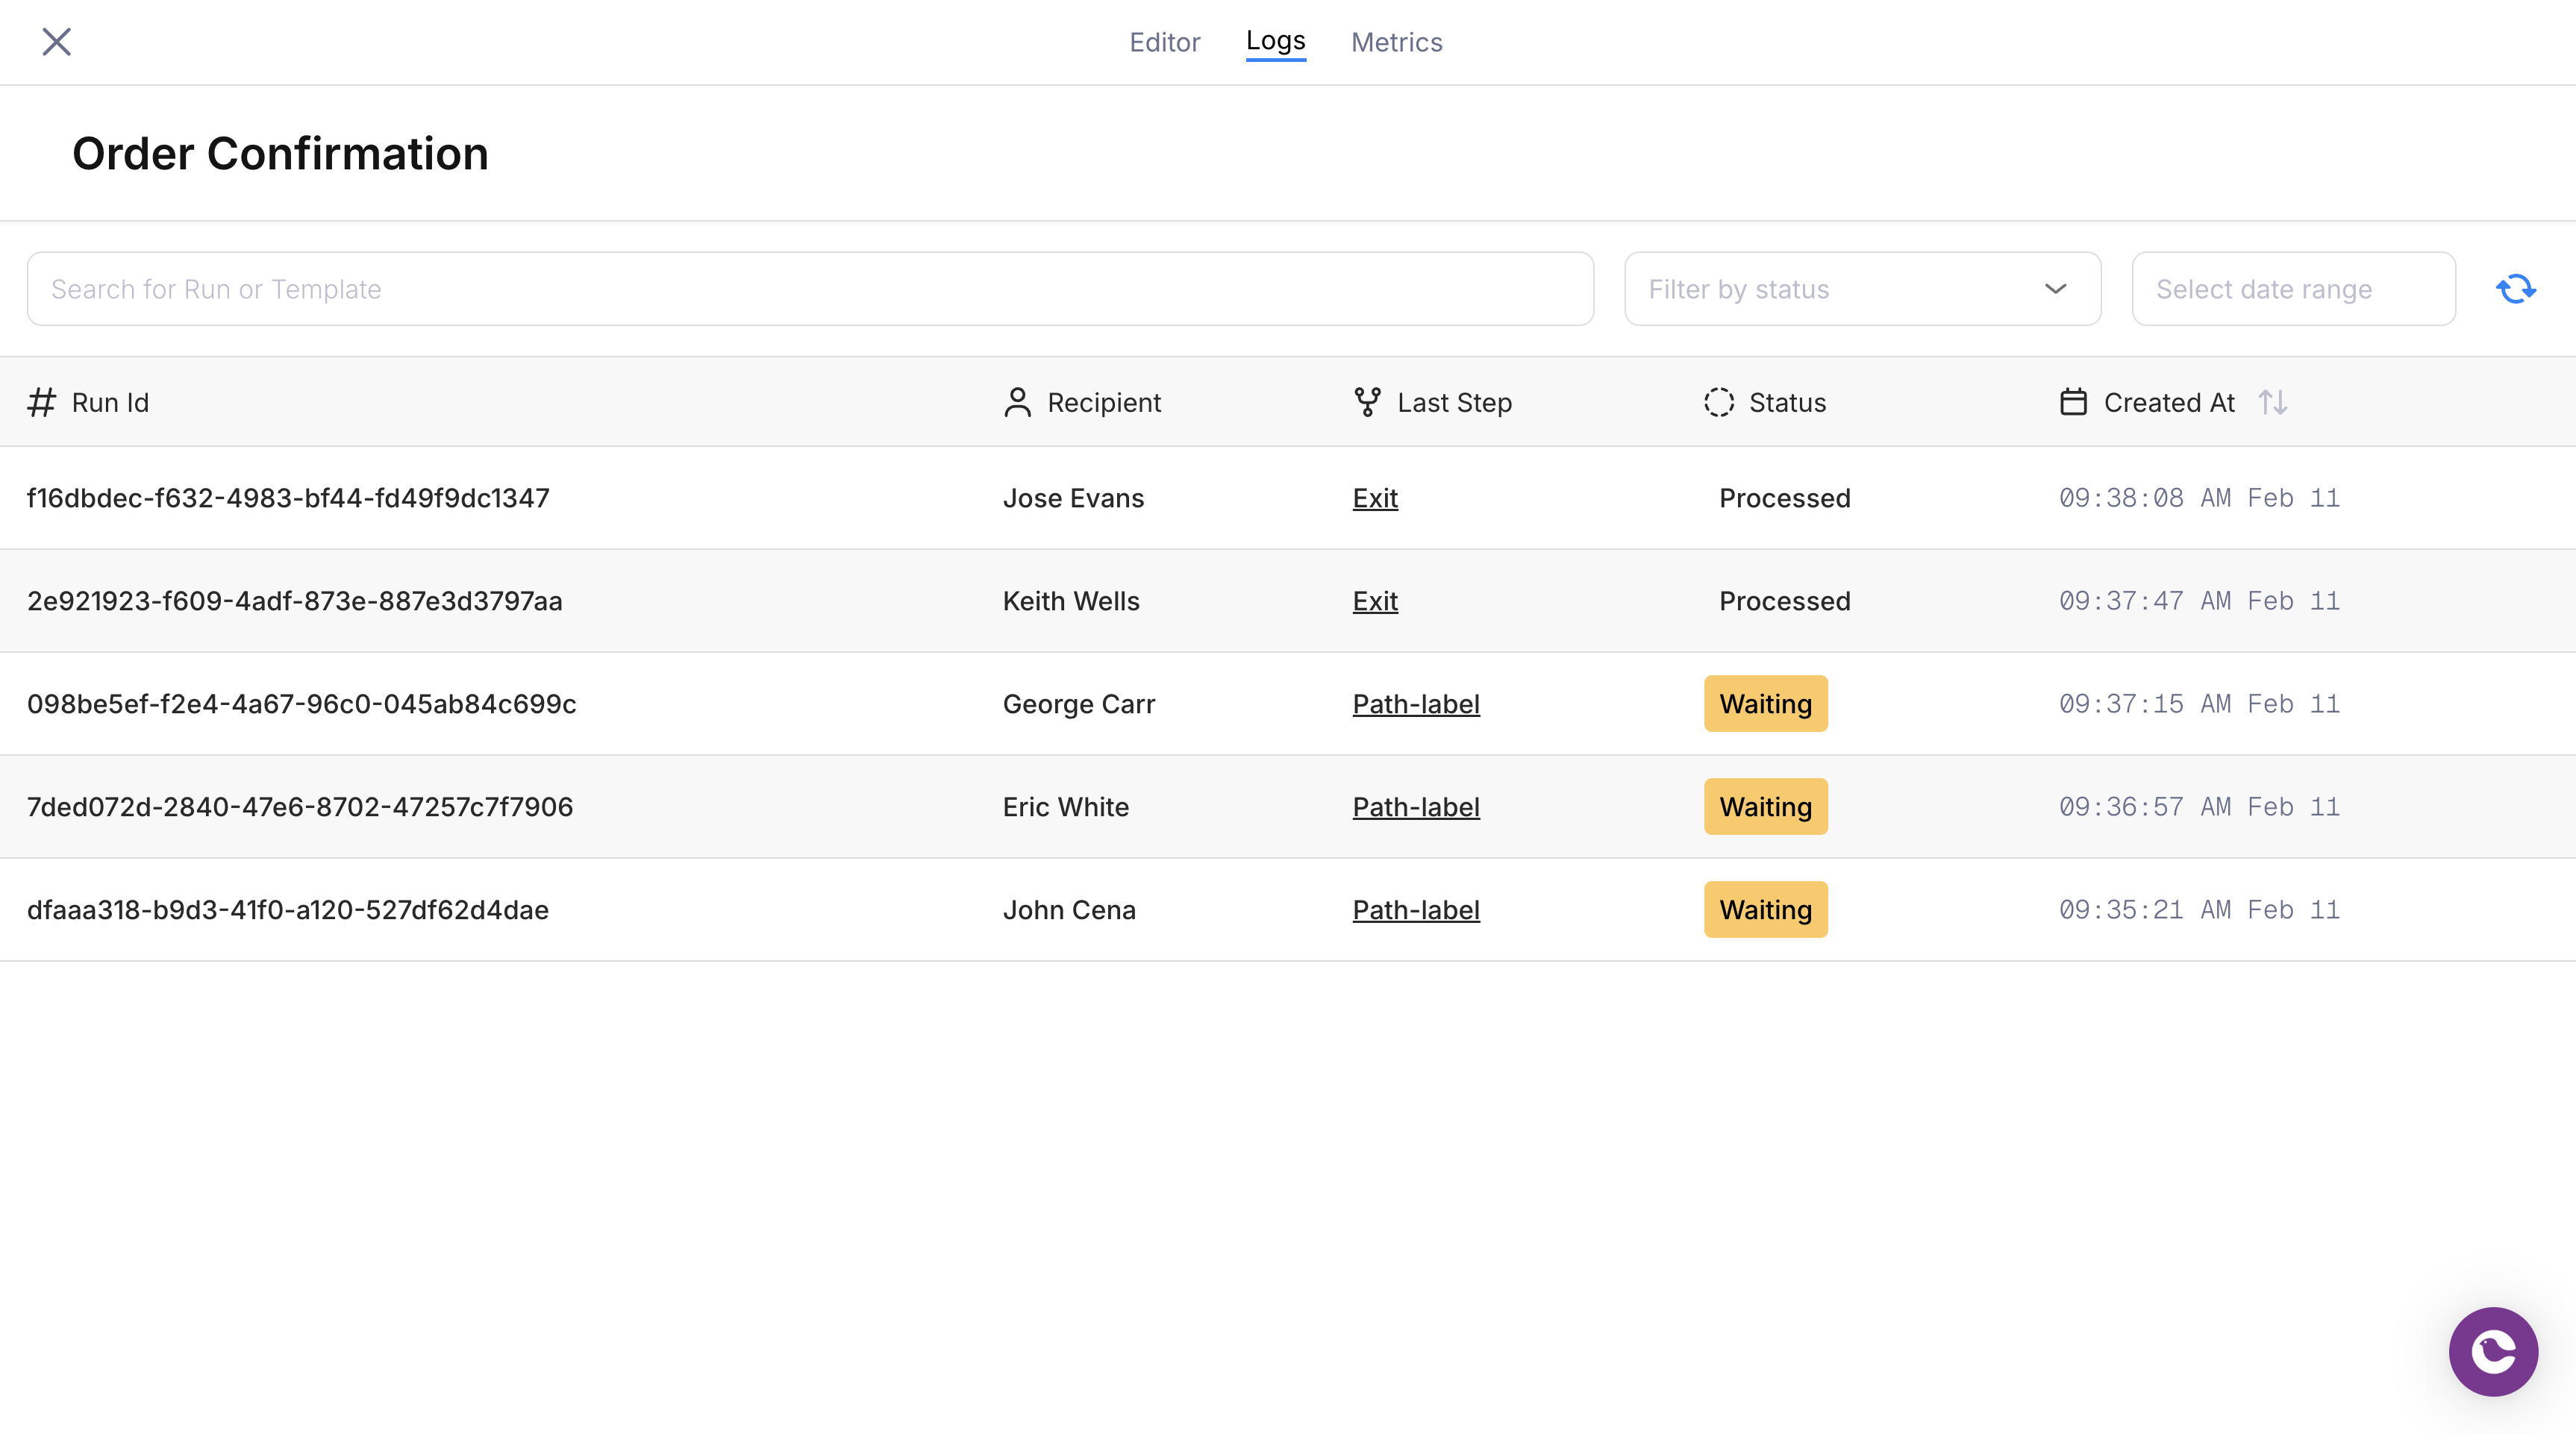Click the sort arrows next to Created At

(2272, 402)
